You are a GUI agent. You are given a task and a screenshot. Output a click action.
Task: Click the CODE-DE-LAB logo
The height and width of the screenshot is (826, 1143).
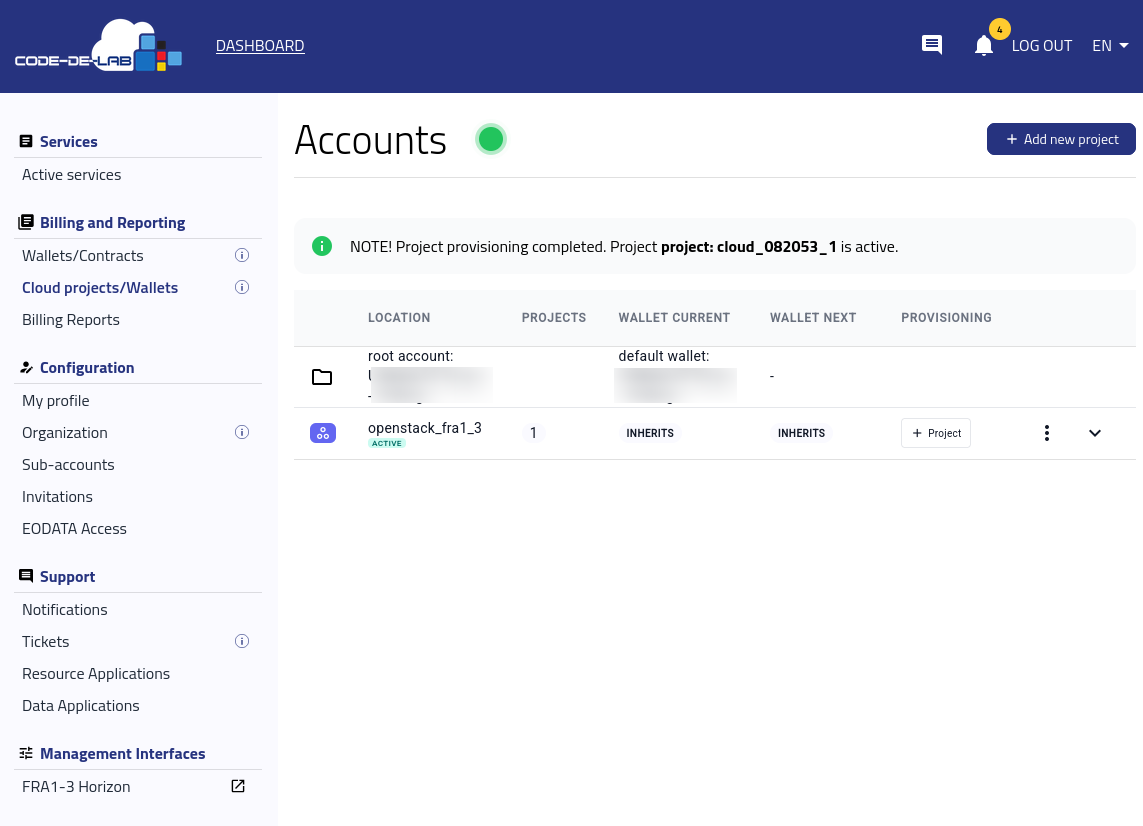[98, 45]
